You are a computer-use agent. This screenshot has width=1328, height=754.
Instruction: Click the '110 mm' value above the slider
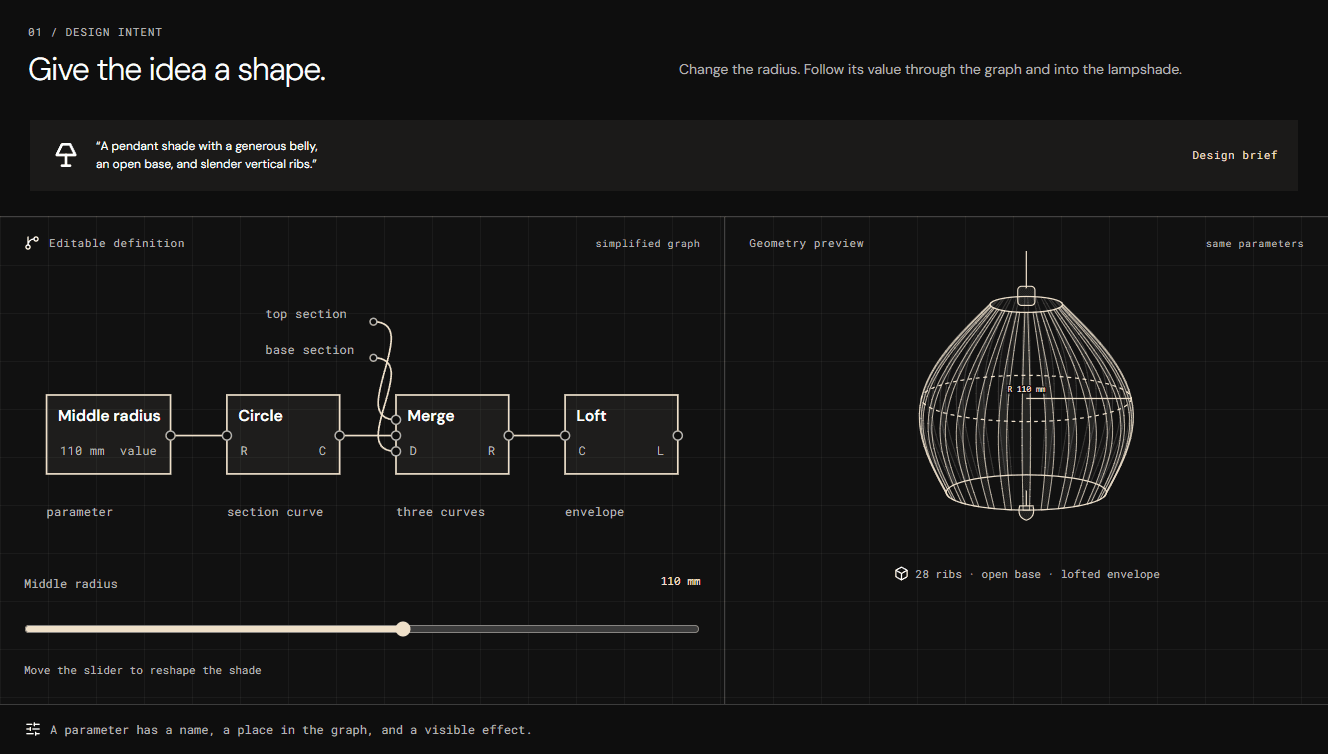[x=681, y=581]
